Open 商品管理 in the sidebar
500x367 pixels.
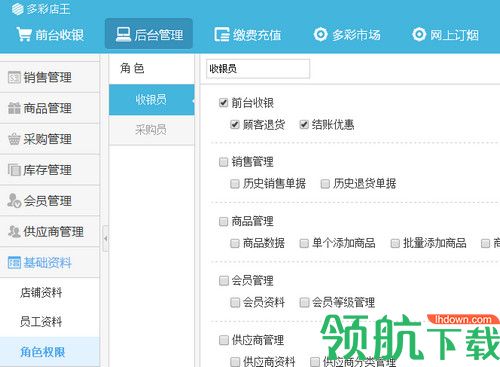coord(50,108)
